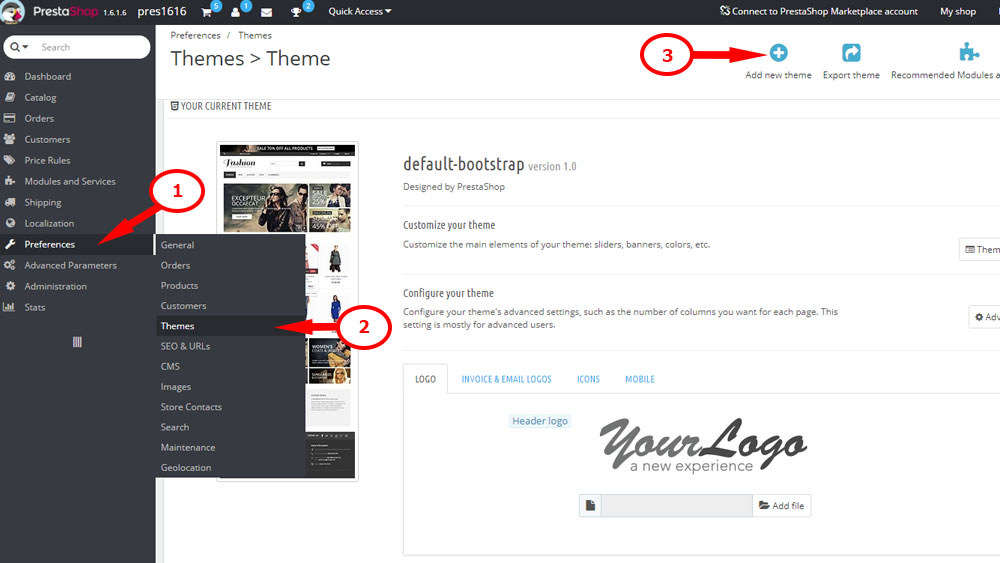Click the PrestaShop logo avatar
Image resolution: width=1000 pixels, height=563 pixels.
[12, 11]
